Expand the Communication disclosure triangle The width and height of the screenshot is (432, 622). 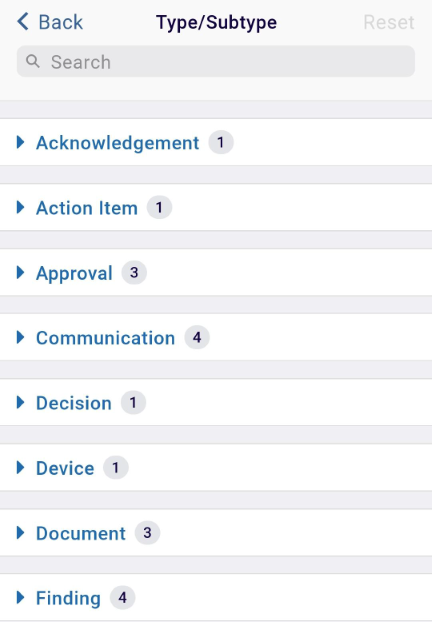(20, 338)
